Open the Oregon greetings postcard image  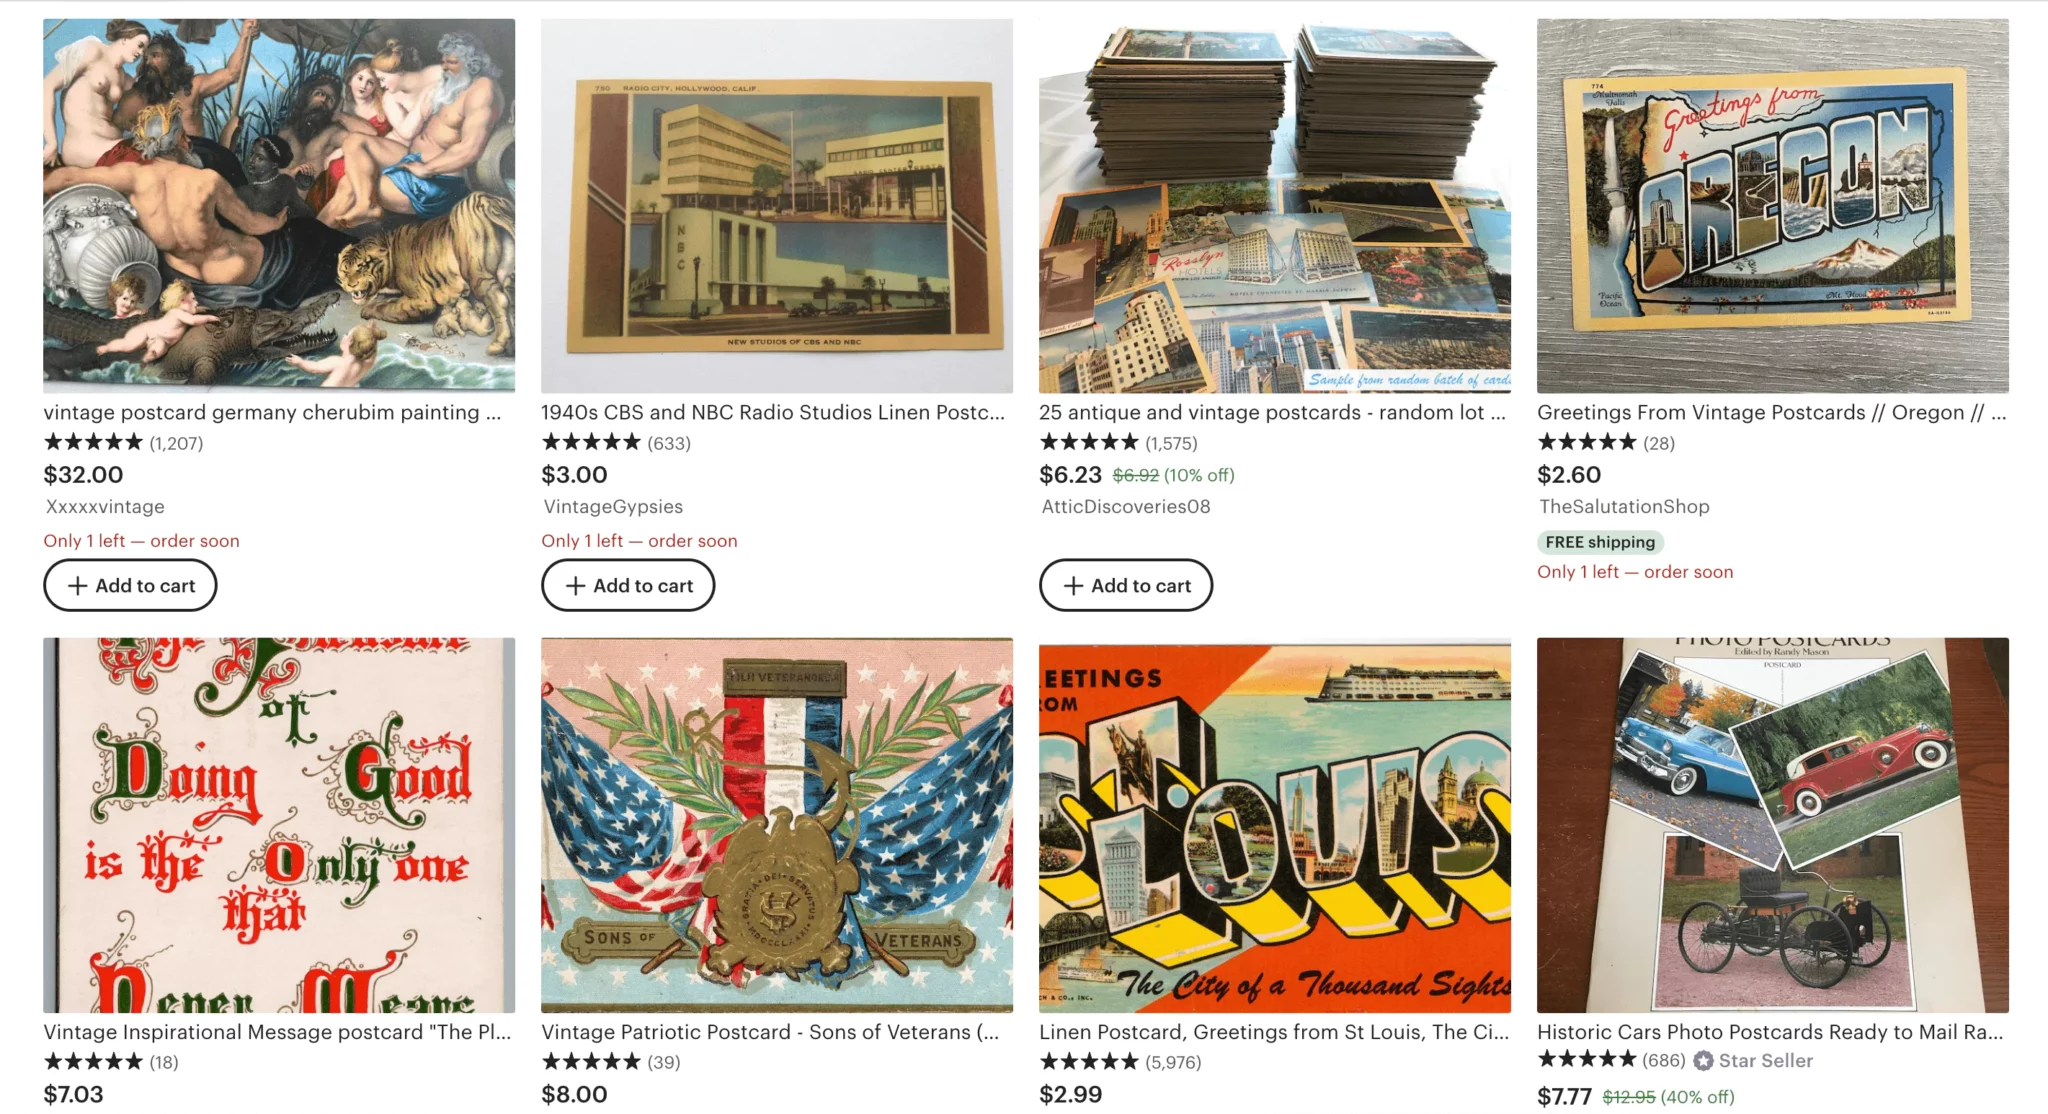tap(1772, 206)
